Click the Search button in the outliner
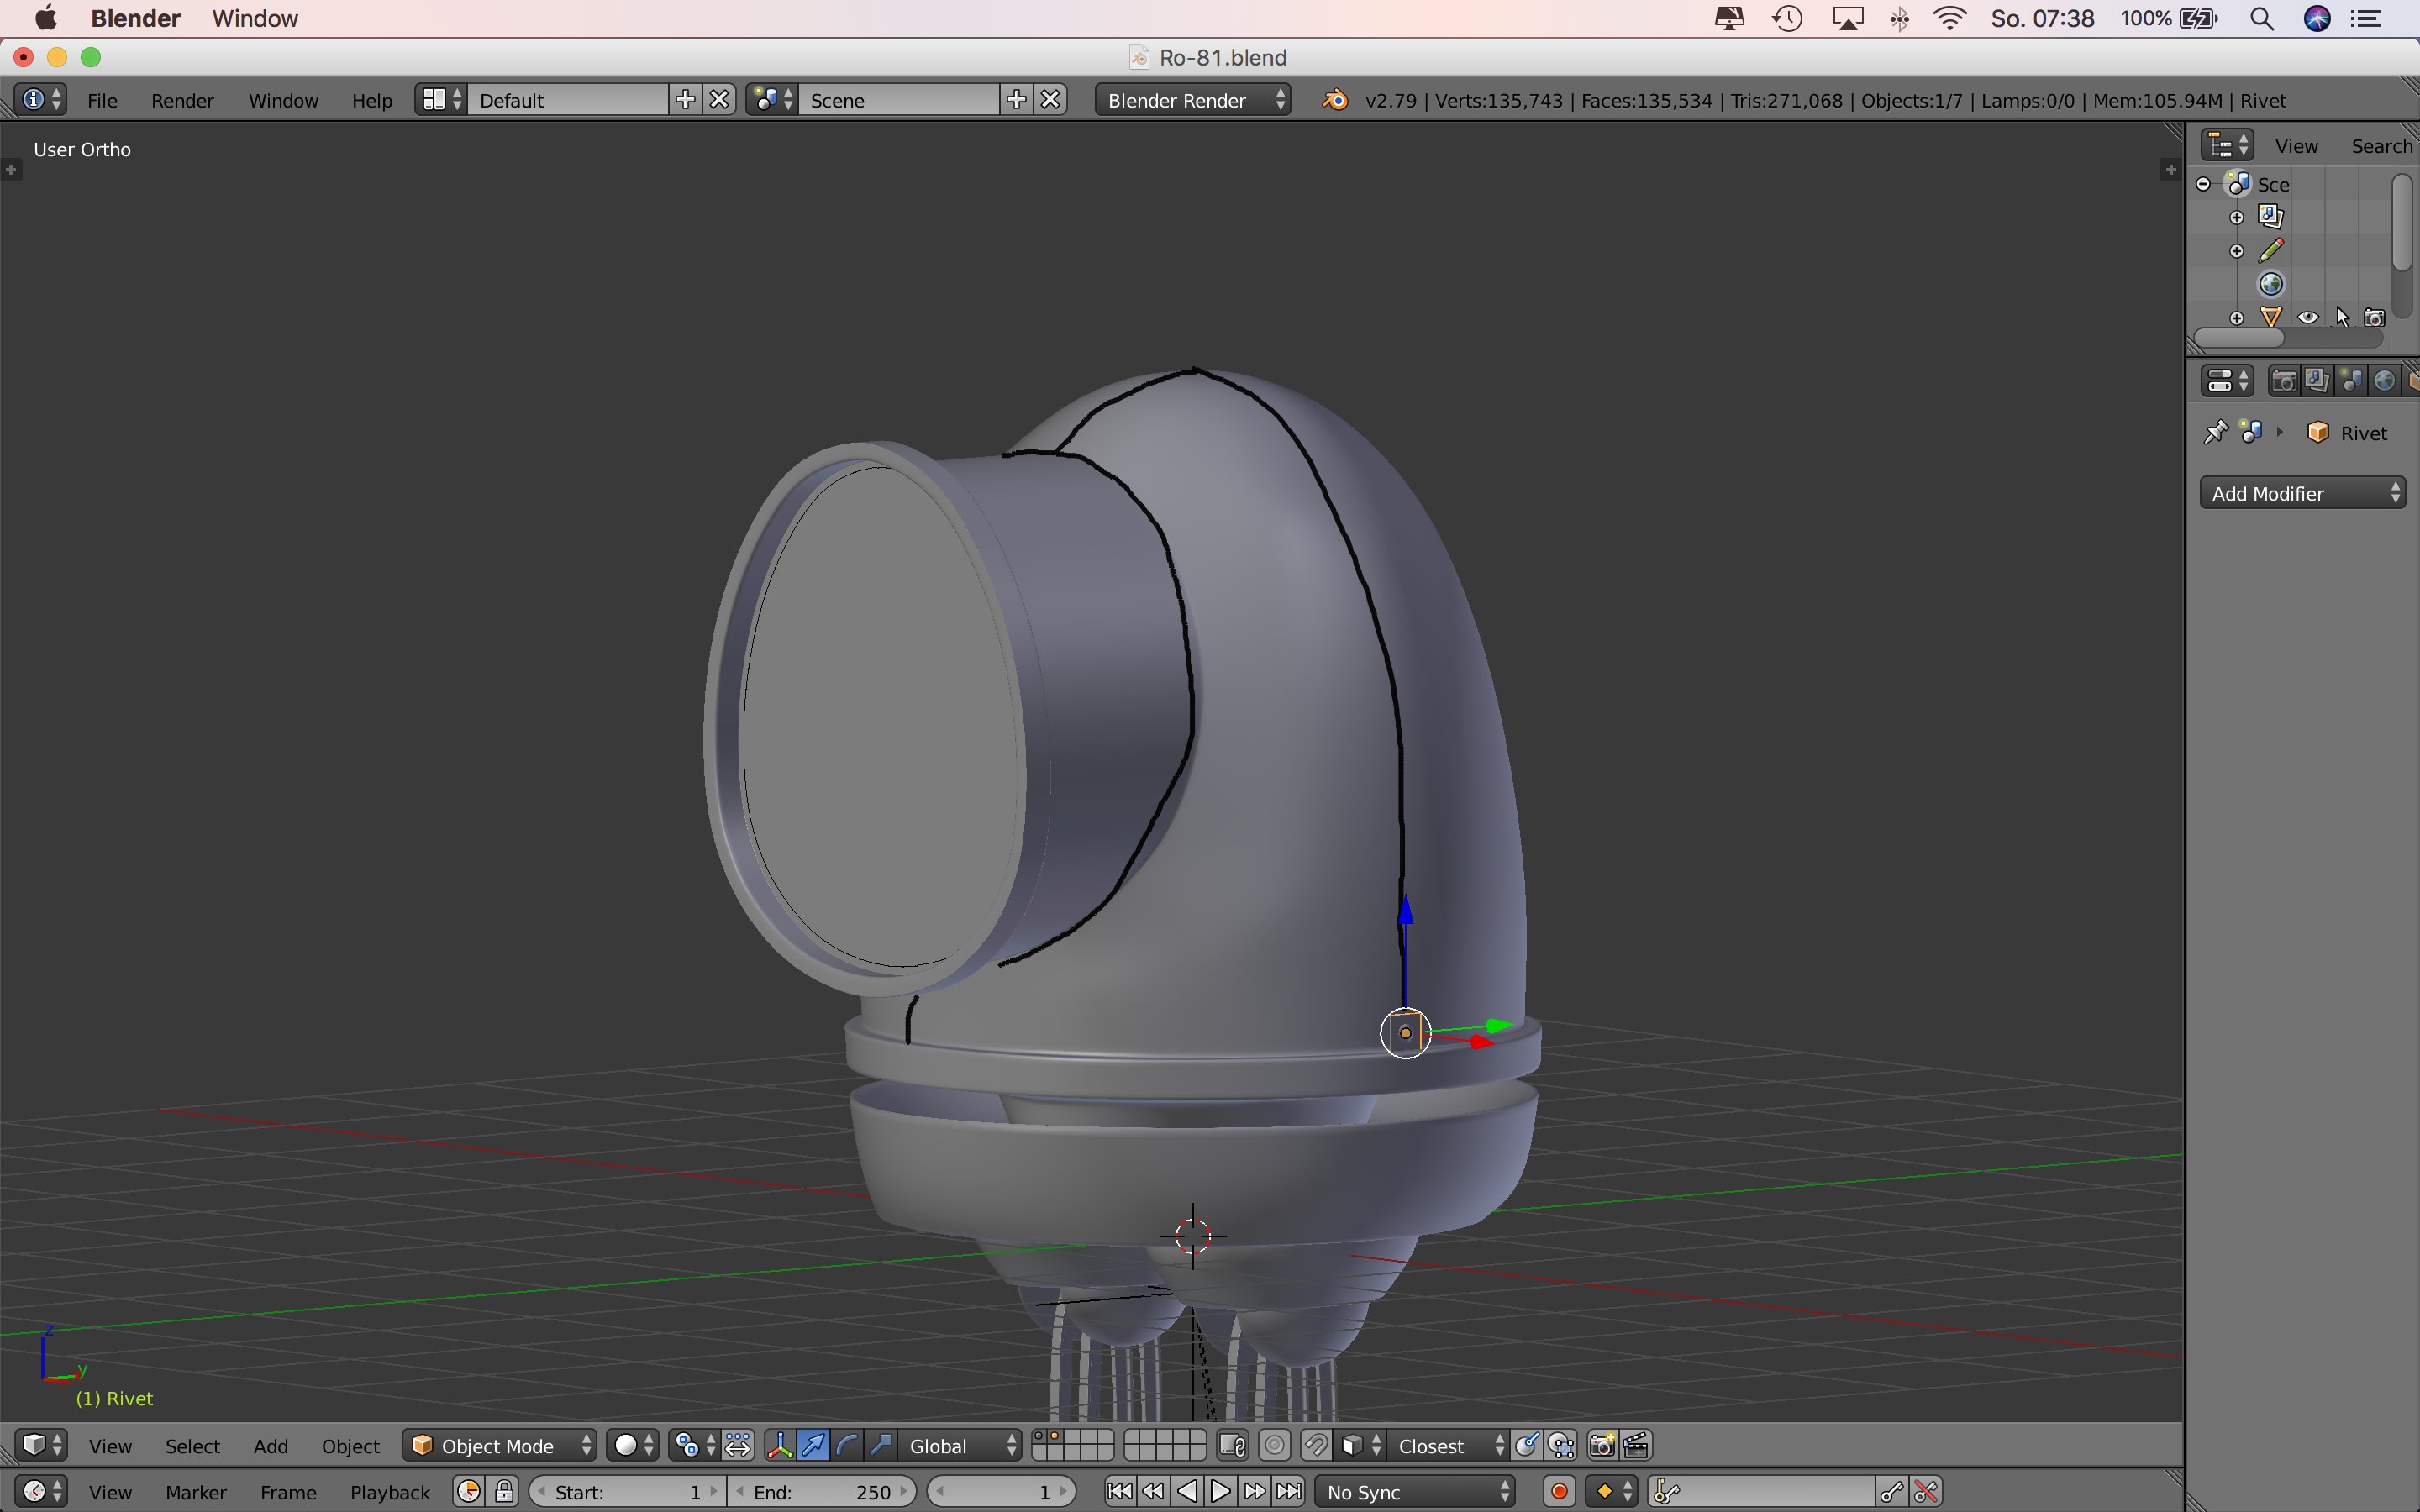The image size is (2420, 1512). tap(2382, 146)
